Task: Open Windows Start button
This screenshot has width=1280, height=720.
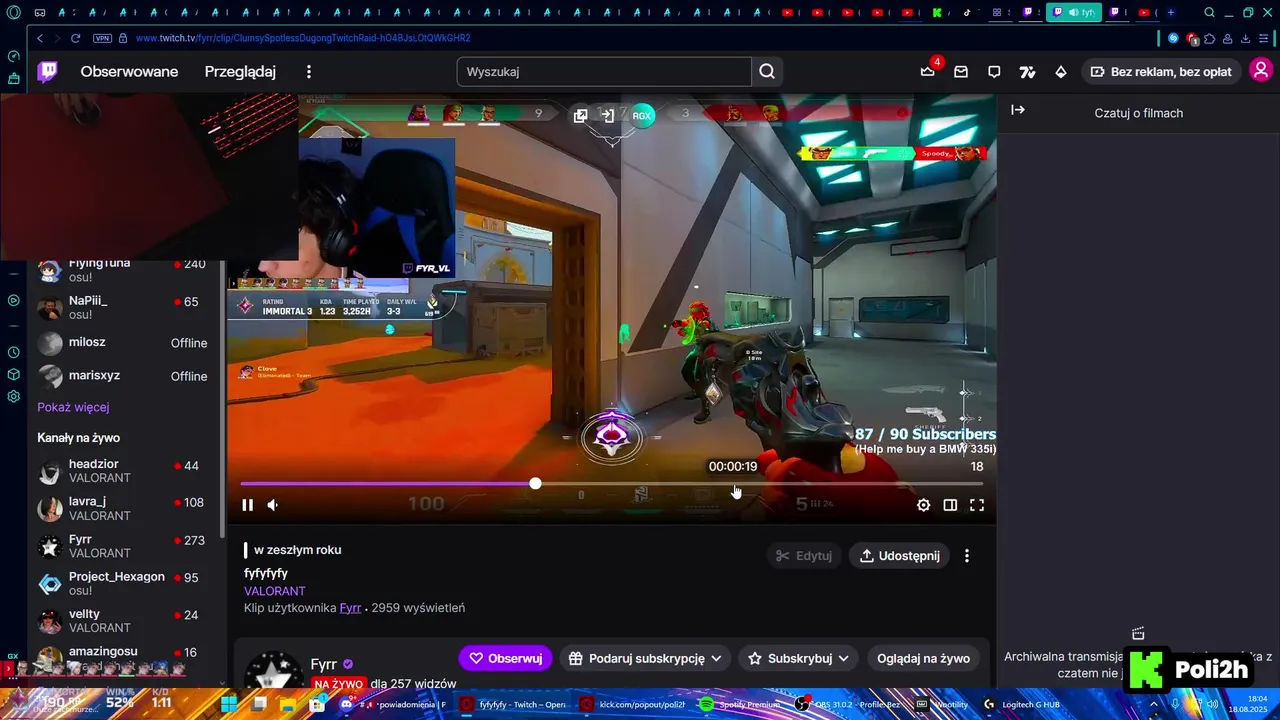Action: point(229,704)
